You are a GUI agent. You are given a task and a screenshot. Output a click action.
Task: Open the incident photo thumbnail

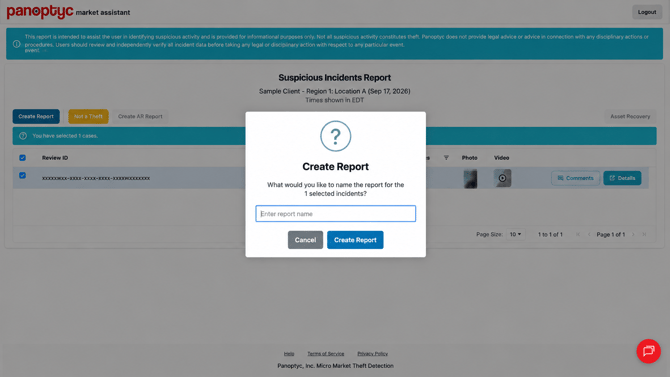(470, 179)
